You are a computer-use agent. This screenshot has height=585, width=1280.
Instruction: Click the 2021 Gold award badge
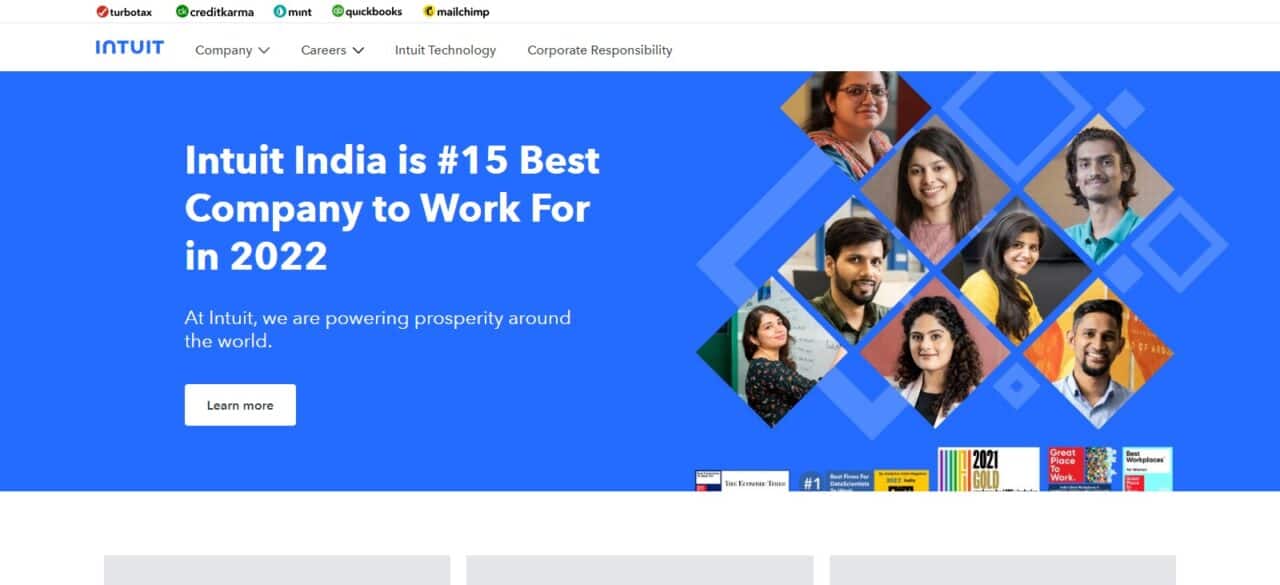tap(988, 469)
